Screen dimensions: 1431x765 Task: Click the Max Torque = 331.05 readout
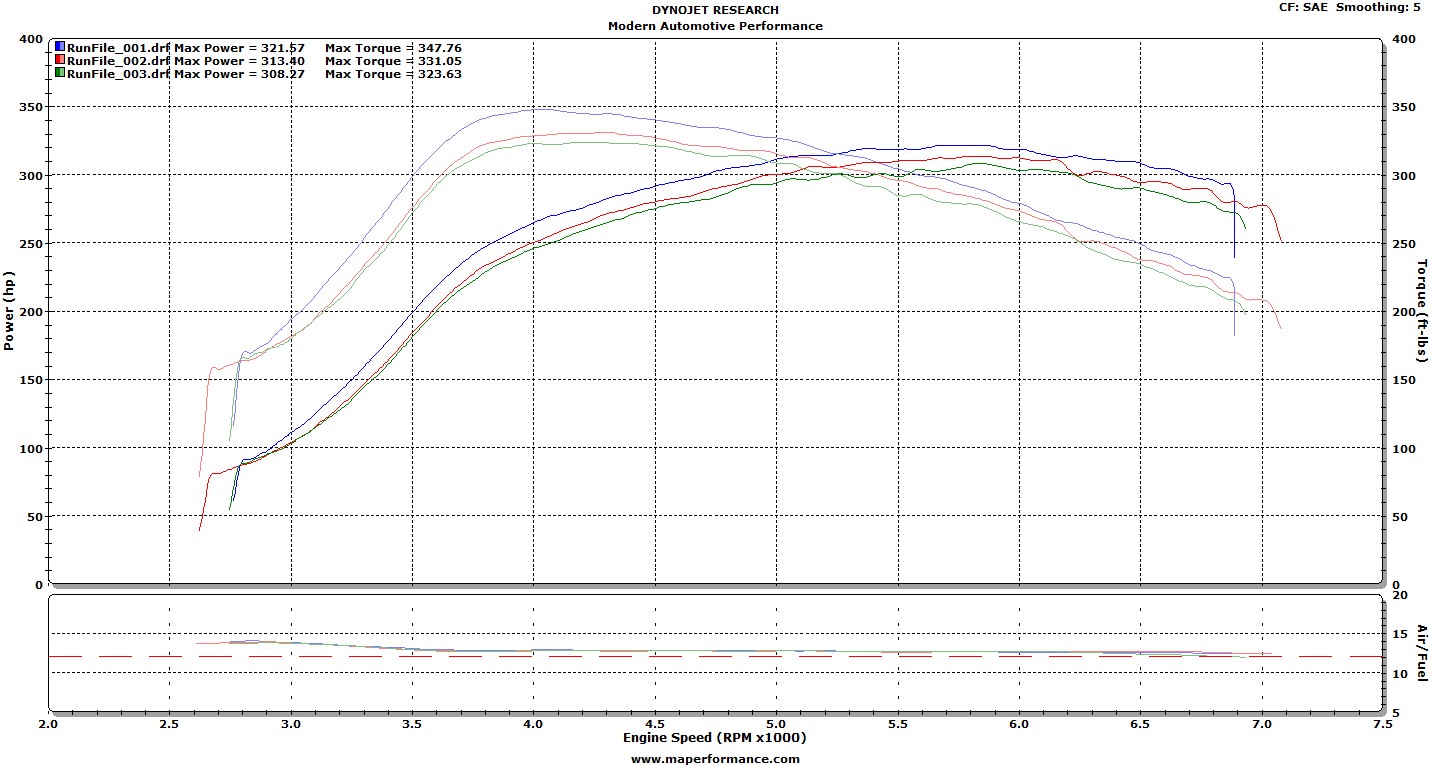393,60
